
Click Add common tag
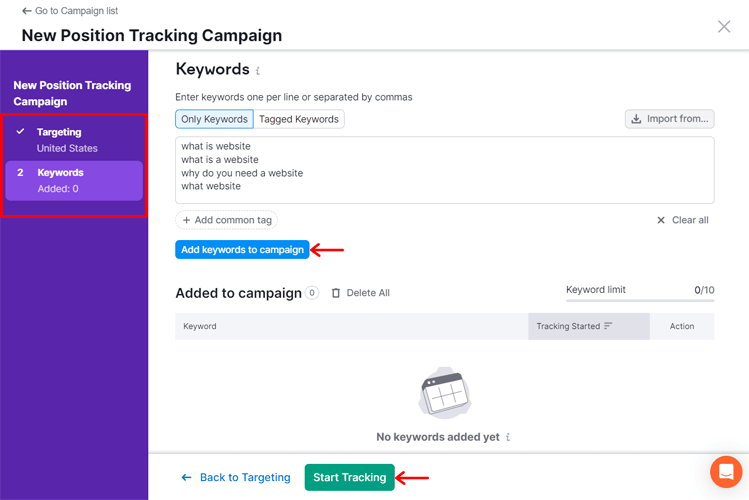point(226,220)
